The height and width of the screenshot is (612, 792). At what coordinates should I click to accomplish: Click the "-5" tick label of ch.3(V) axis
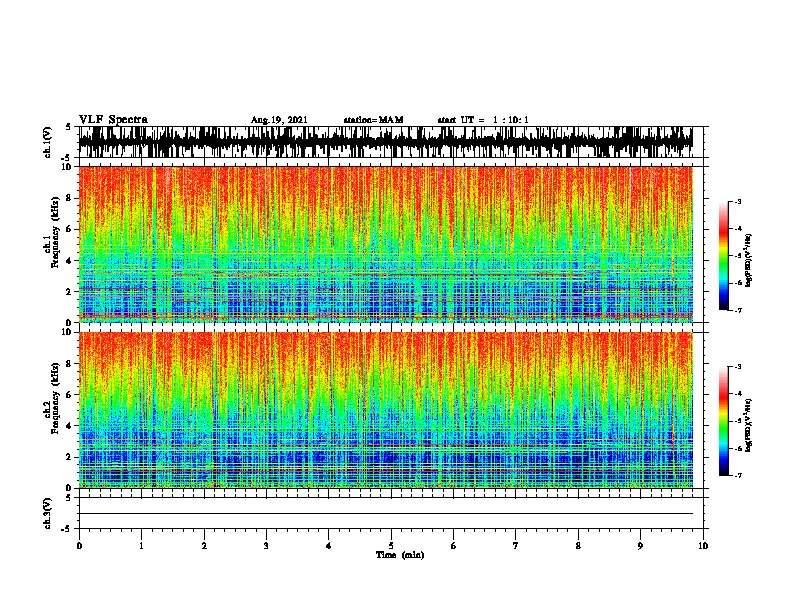coord(67,529)
